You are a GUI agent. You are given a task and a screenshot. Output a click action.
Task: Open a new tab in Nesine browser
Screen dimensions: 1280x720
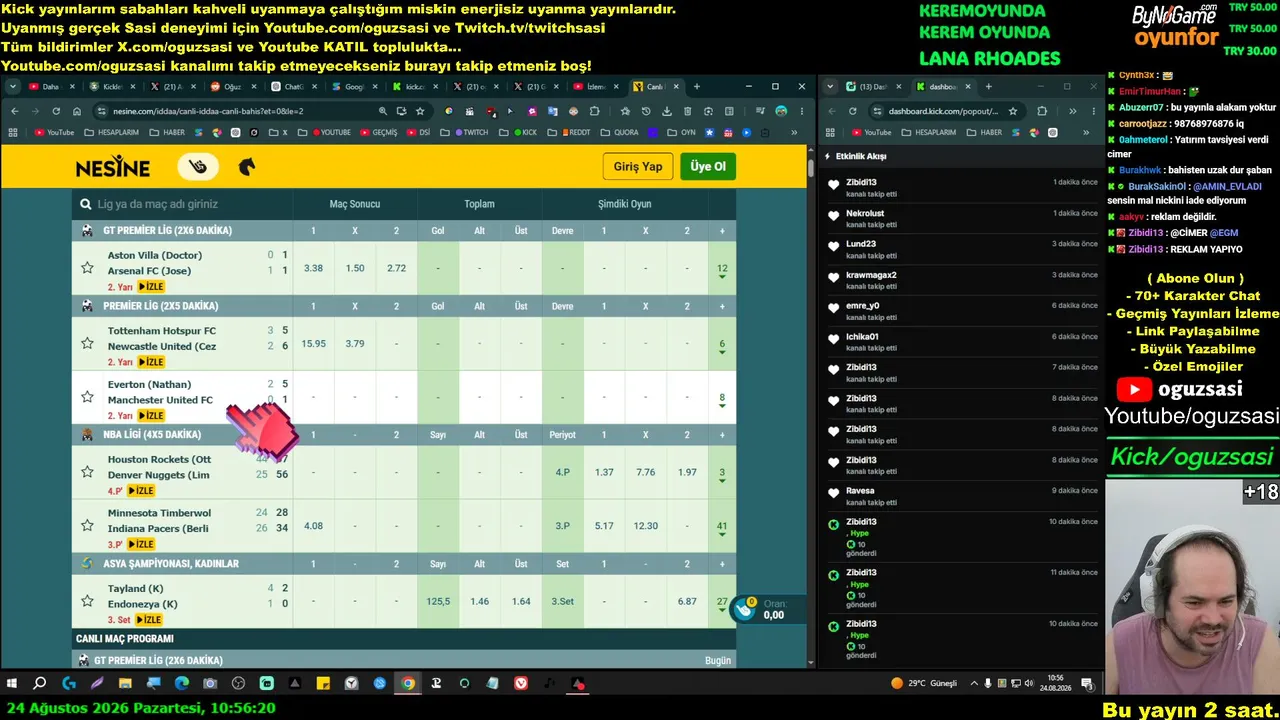tap(697, 87)
